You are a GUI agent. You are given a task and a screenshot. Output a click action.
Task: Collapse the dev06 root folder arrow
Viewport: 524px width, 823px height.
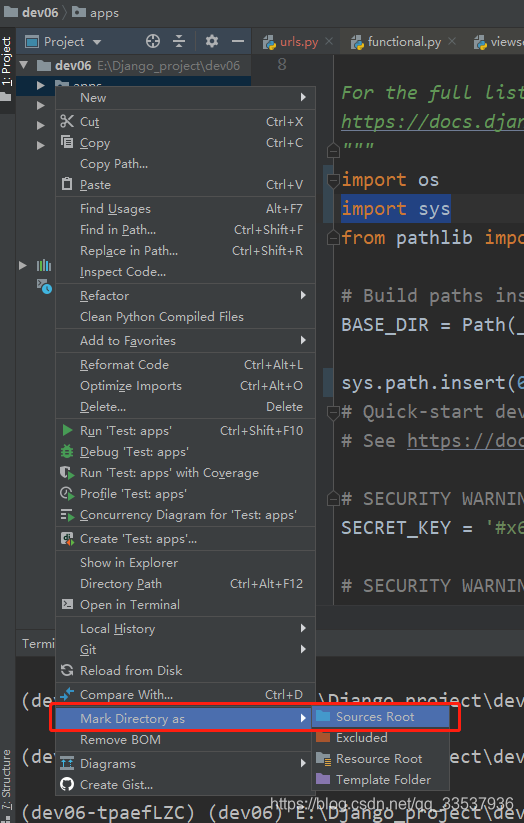click(x=24, y=65)
